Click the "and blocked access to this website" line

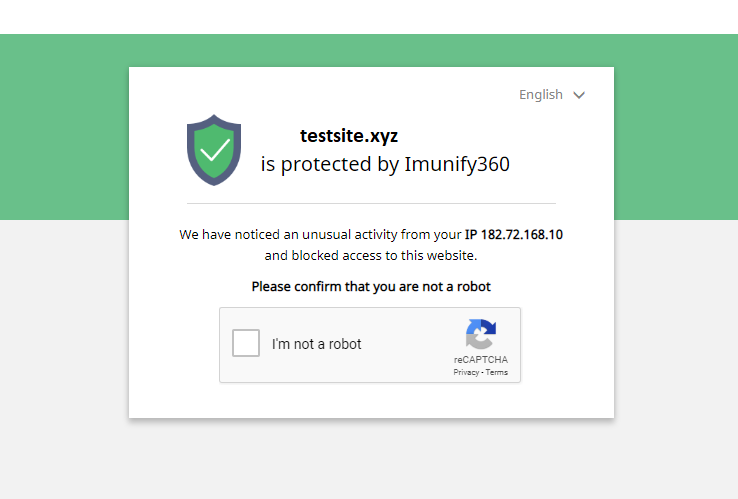point(371,256)
